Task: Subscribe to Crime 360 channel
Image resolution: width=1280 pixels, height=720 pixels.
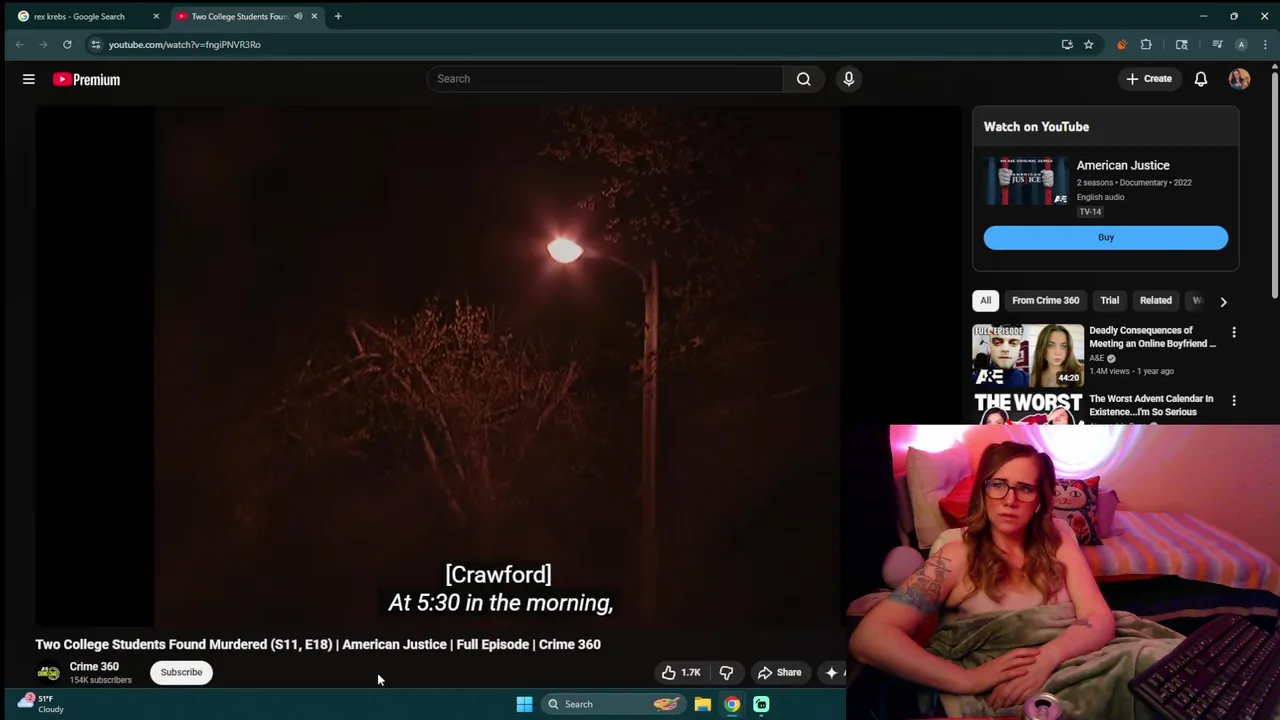Action: click(x=181, y=672)
